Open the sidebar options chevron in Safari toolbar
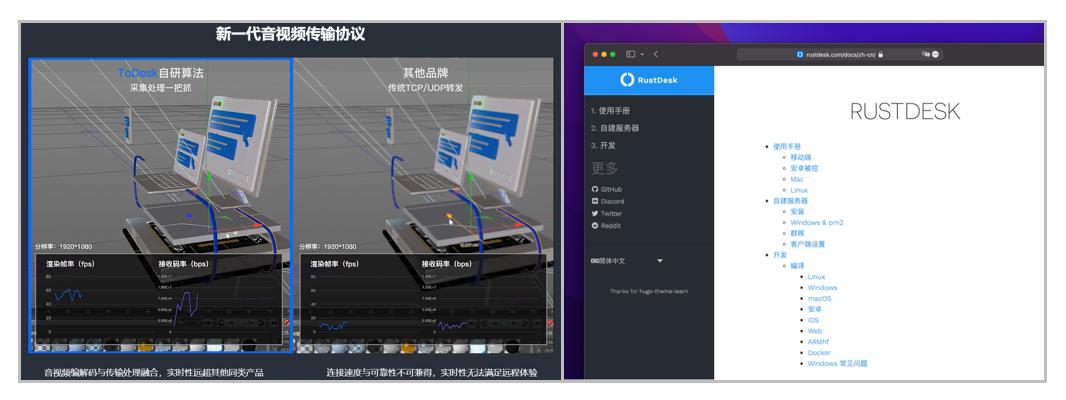Screen dimensions: 1066x400 click(x=642, y=54)
